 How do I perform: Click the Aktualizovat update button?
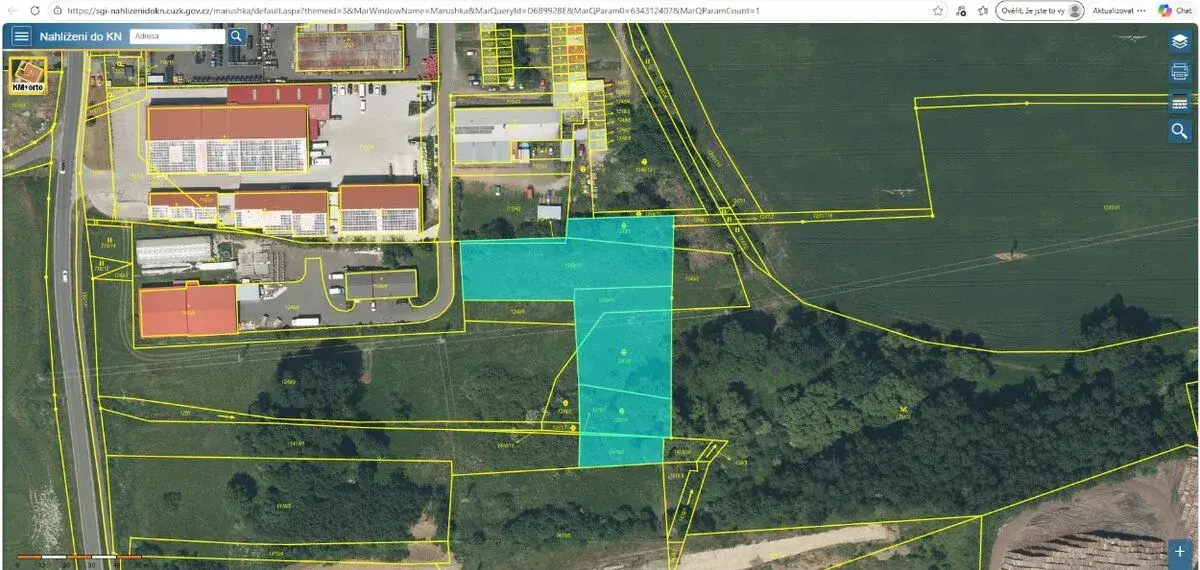[x=1115, y=10]
